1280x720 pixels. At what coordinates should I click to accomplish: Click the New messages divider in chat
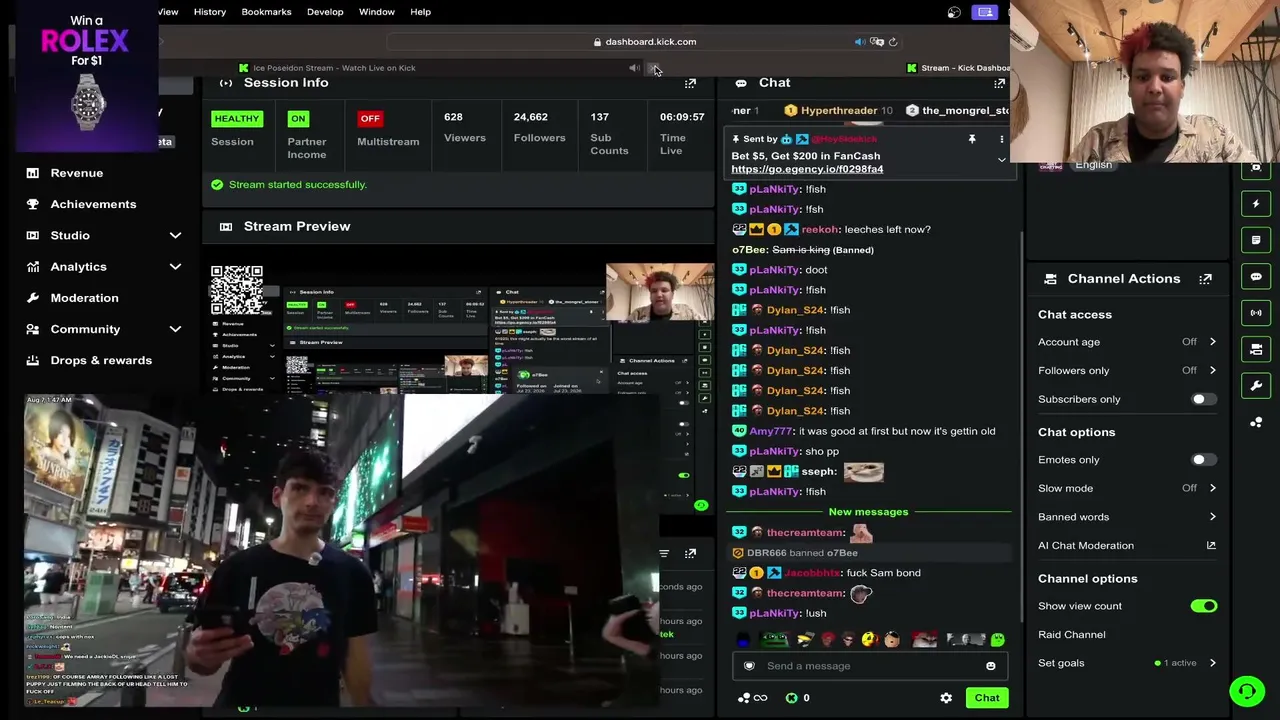pos(868,512)
